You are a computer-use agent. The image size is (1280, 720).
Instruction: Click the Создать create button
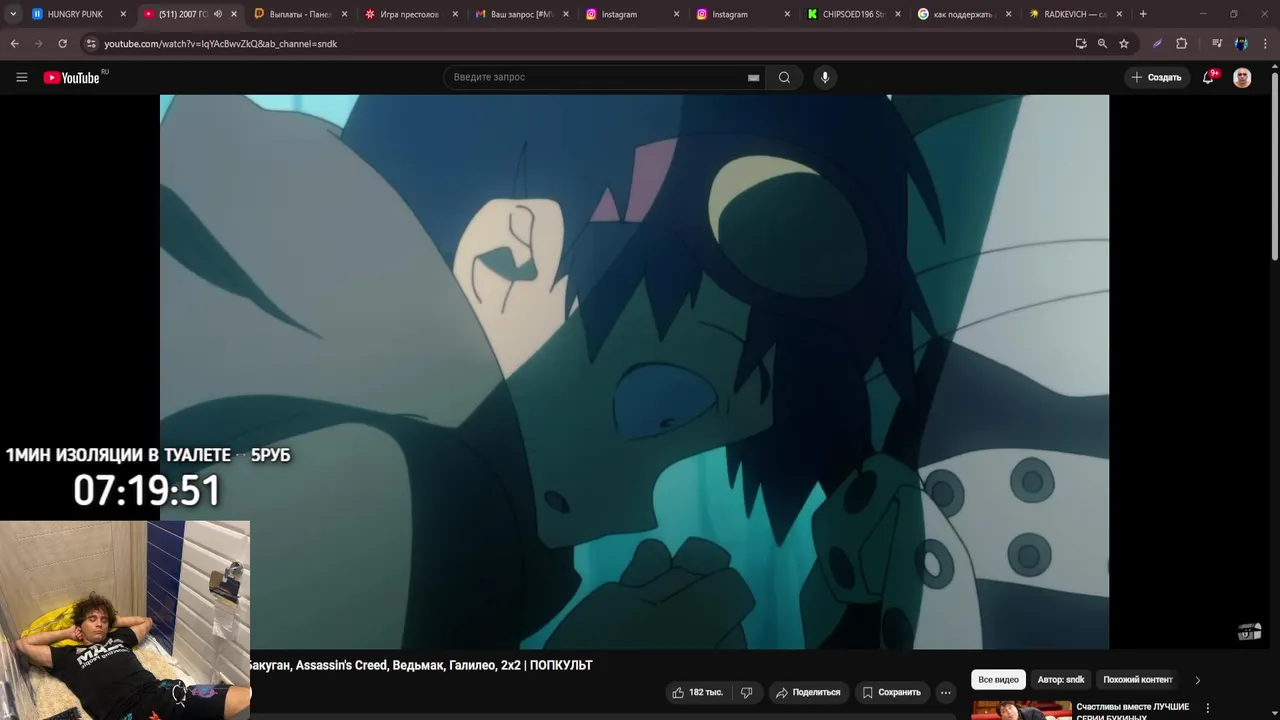(x=1156, y=77)
